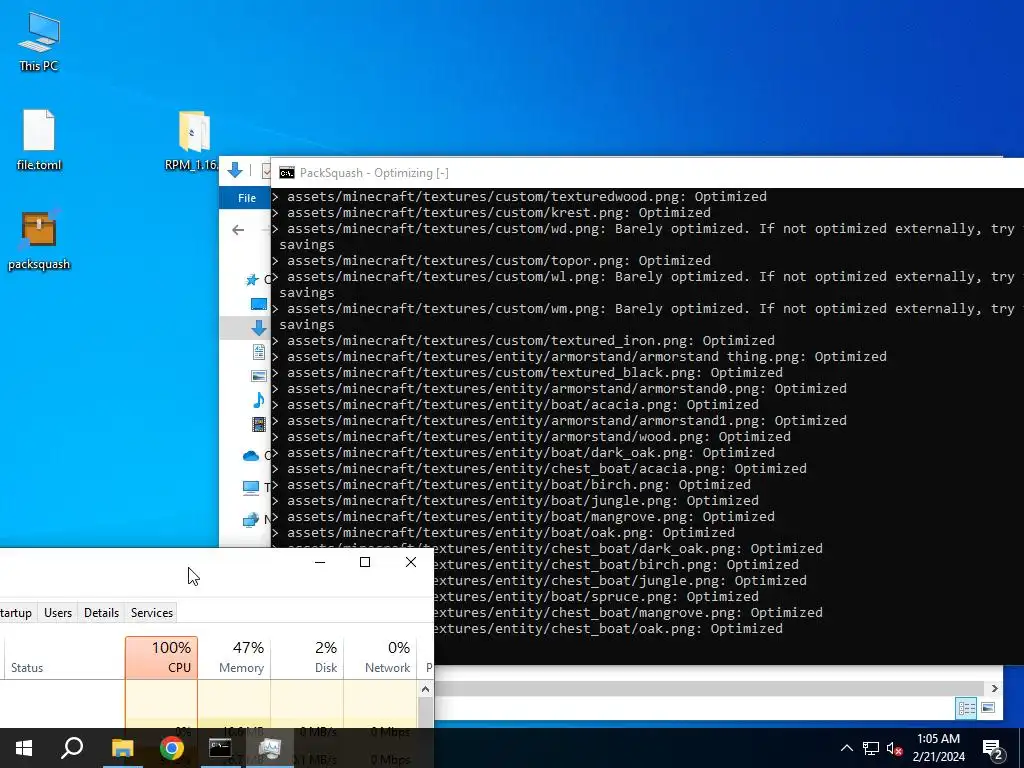Click console line 'custom/krest.png: Optimized'
Image resolution: width=1024 pixels, height=768 pixels.
(491, 213)
